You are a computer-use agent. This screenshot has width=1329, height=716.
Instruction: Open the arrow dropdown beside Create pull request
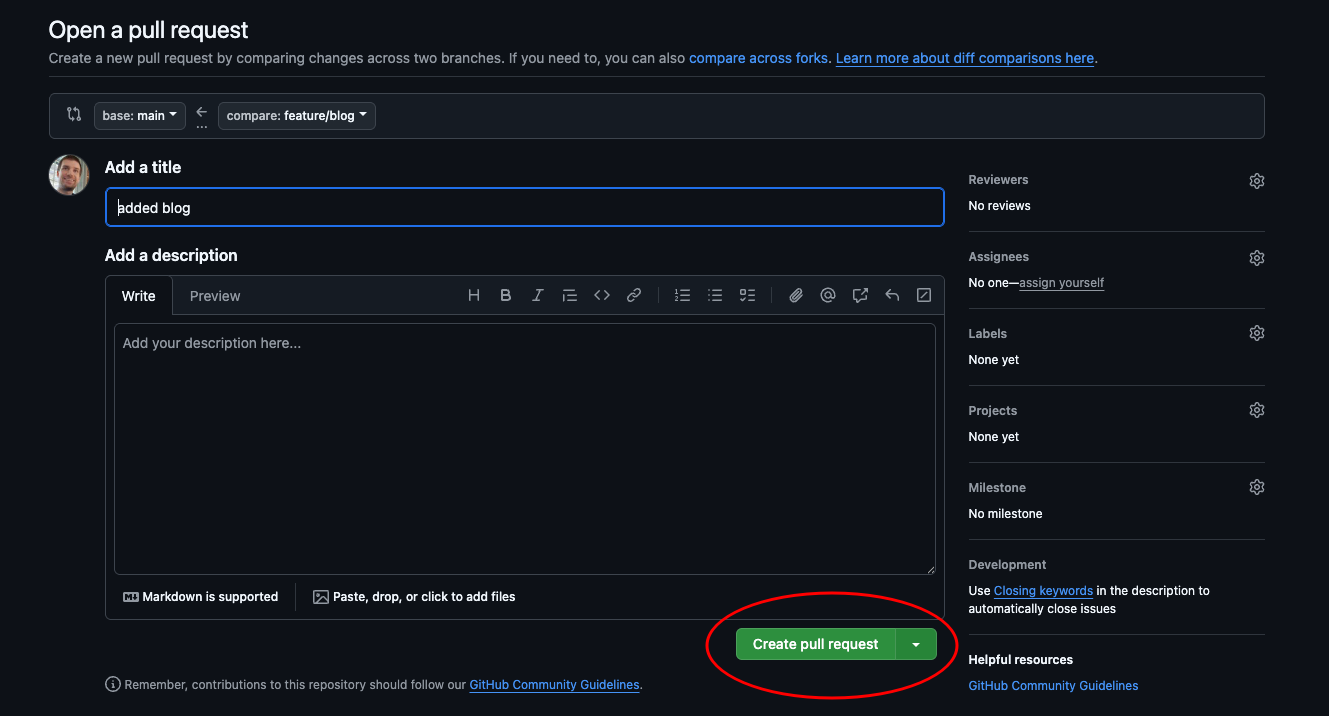tap(916, 645)
